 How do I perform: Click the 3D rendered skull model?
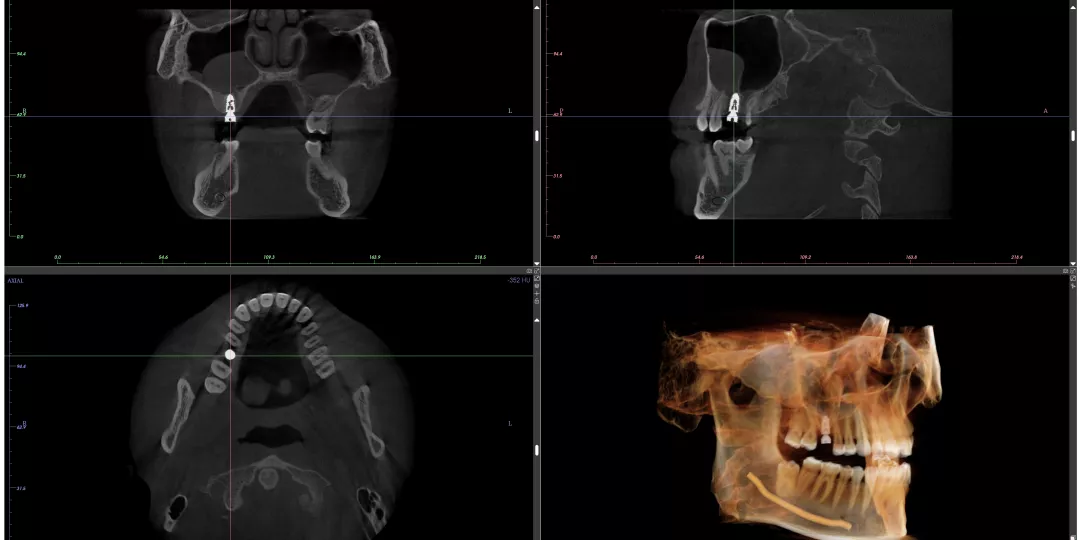(799, 424)
